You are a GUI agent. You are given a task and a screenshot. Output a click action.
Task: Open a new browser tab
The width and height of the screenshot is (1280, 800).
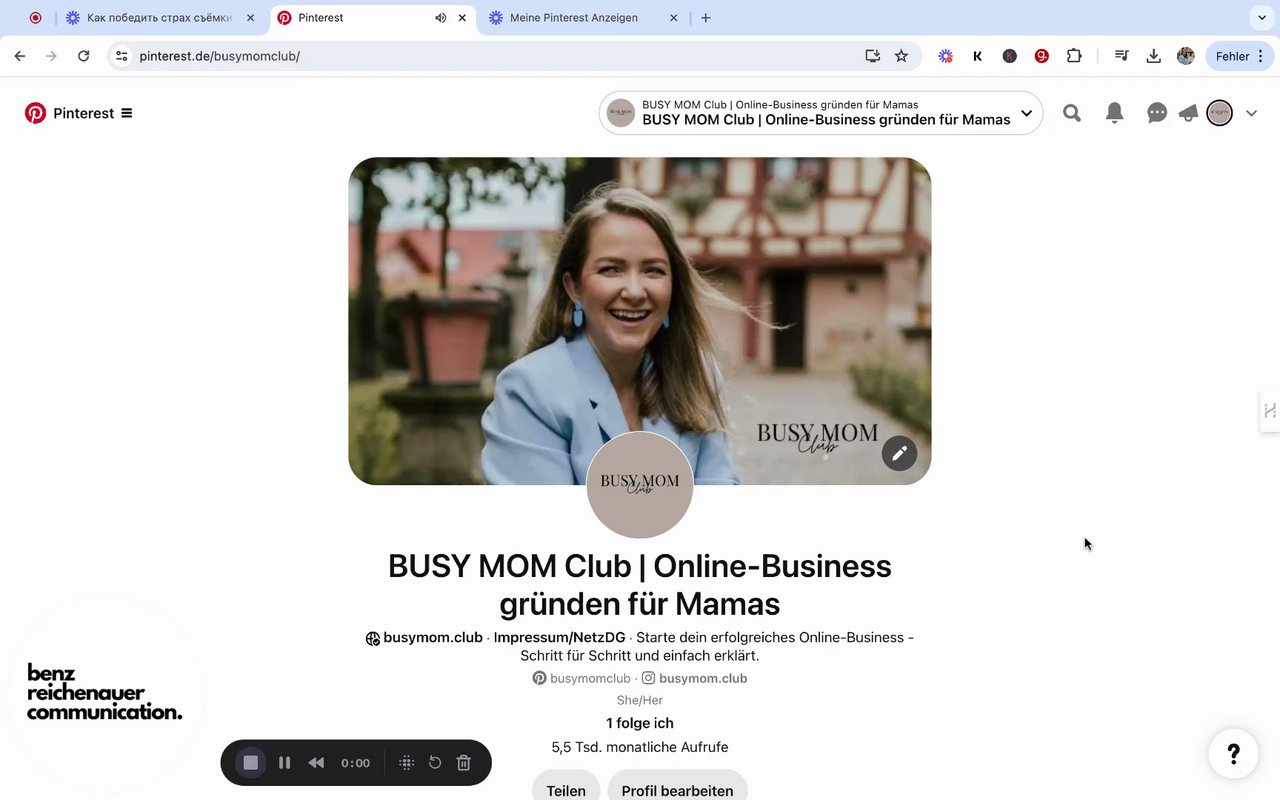(706, 18)
